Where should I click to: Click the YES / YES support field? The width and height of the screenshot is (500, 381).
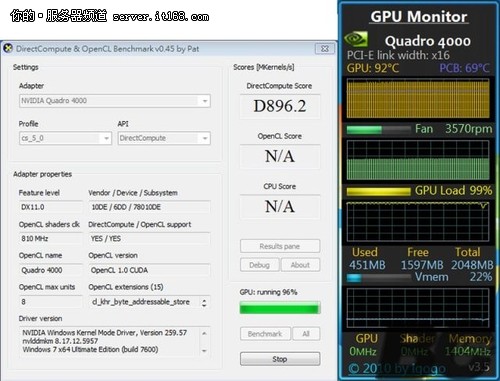click(x=149, y=239)
